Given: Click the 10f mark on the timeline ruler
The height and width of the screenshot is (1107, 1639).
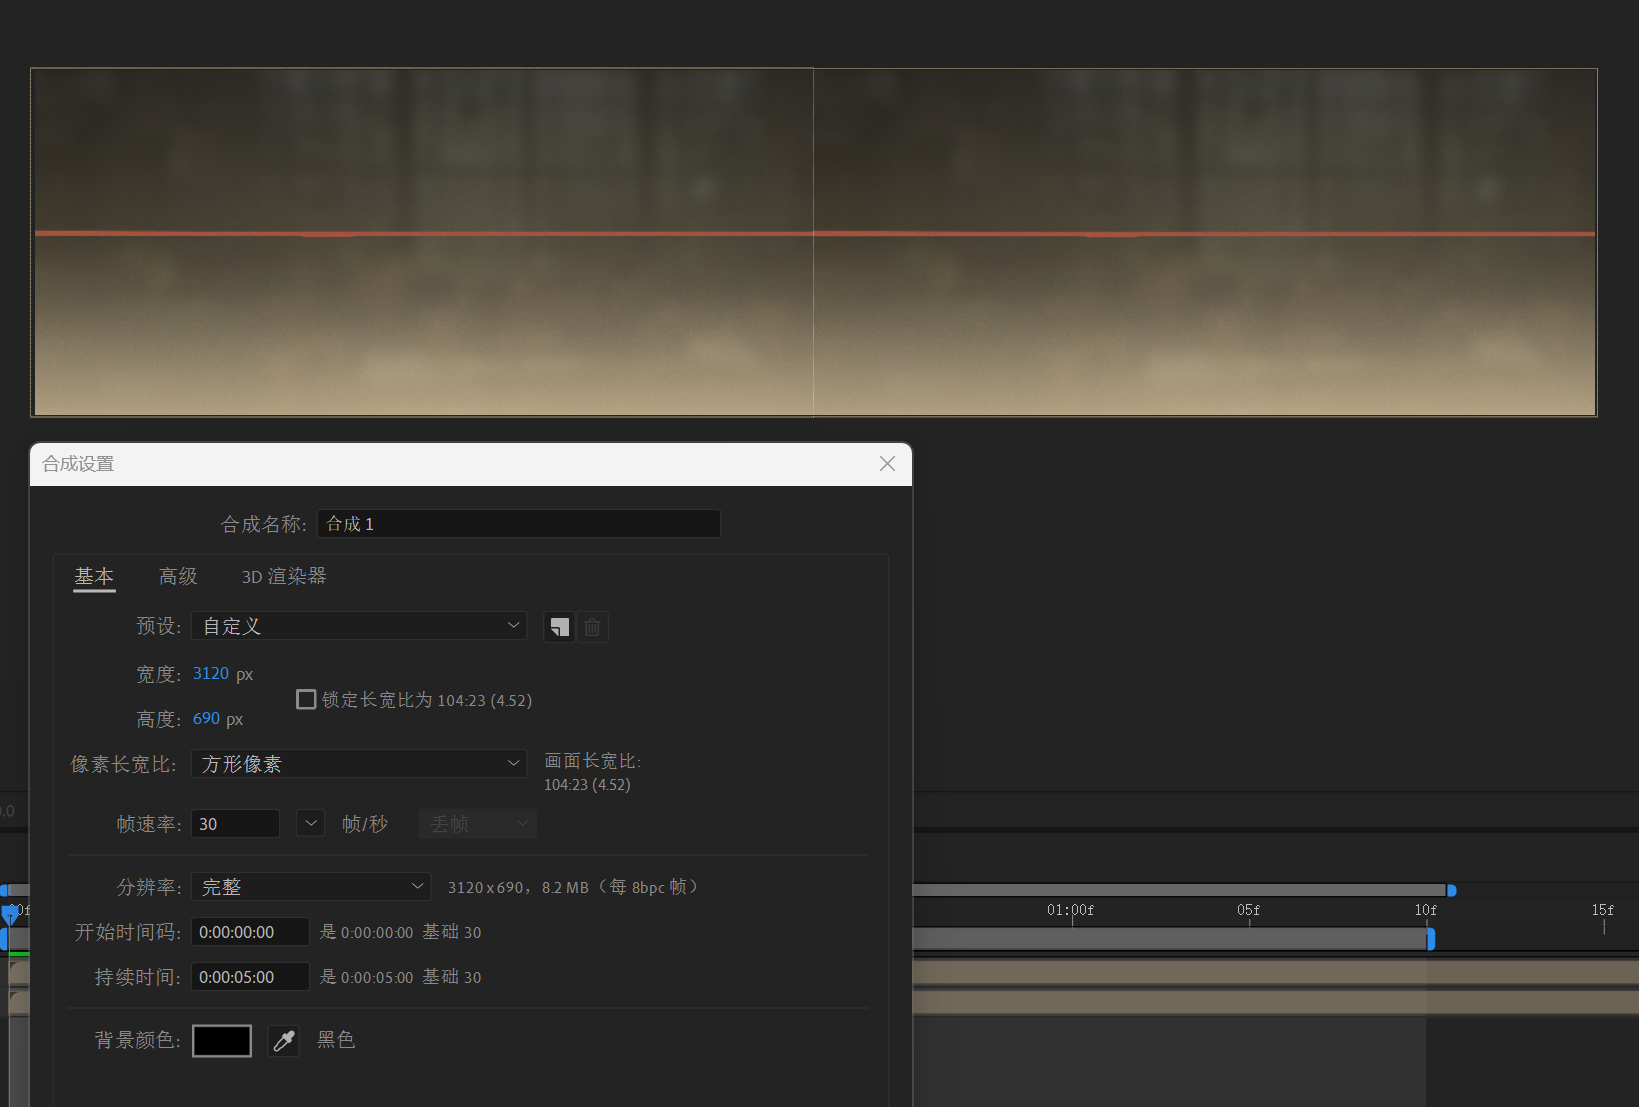Looking at the screenshot, I should point(1426,911).
